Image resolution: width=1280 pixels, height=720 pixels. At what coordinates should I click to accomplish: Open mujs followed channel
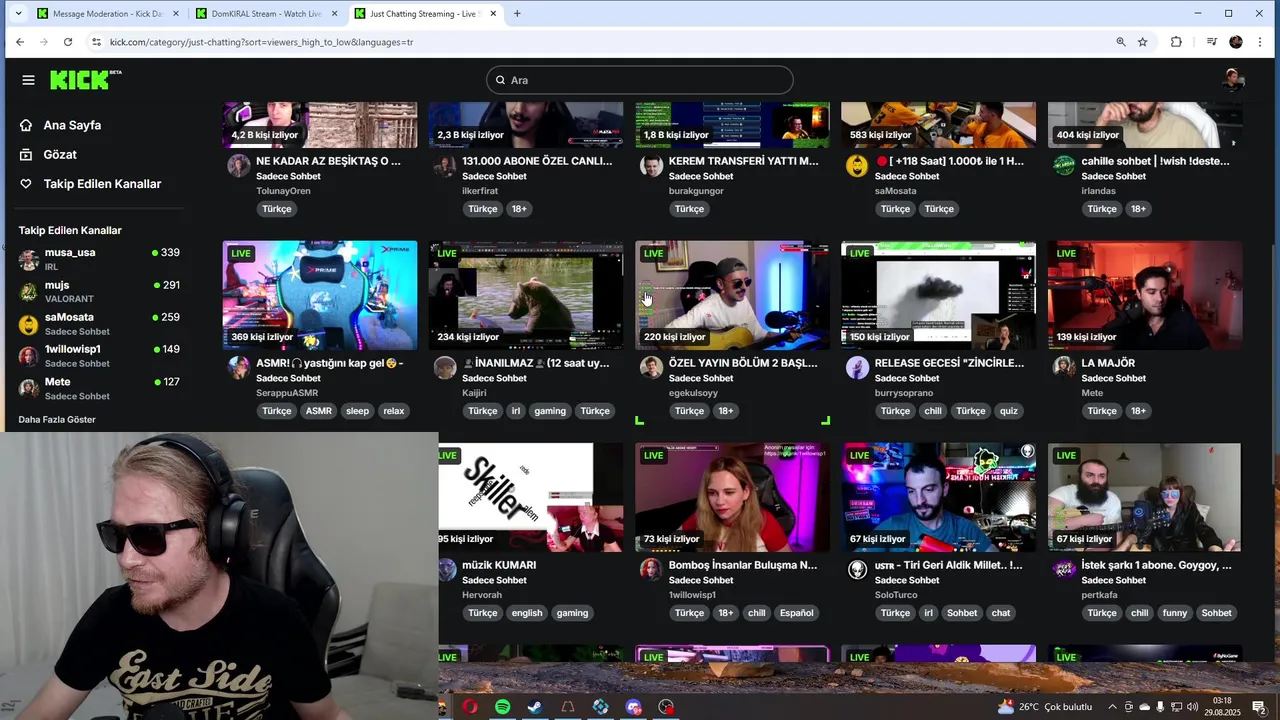[x=98, y=291]
